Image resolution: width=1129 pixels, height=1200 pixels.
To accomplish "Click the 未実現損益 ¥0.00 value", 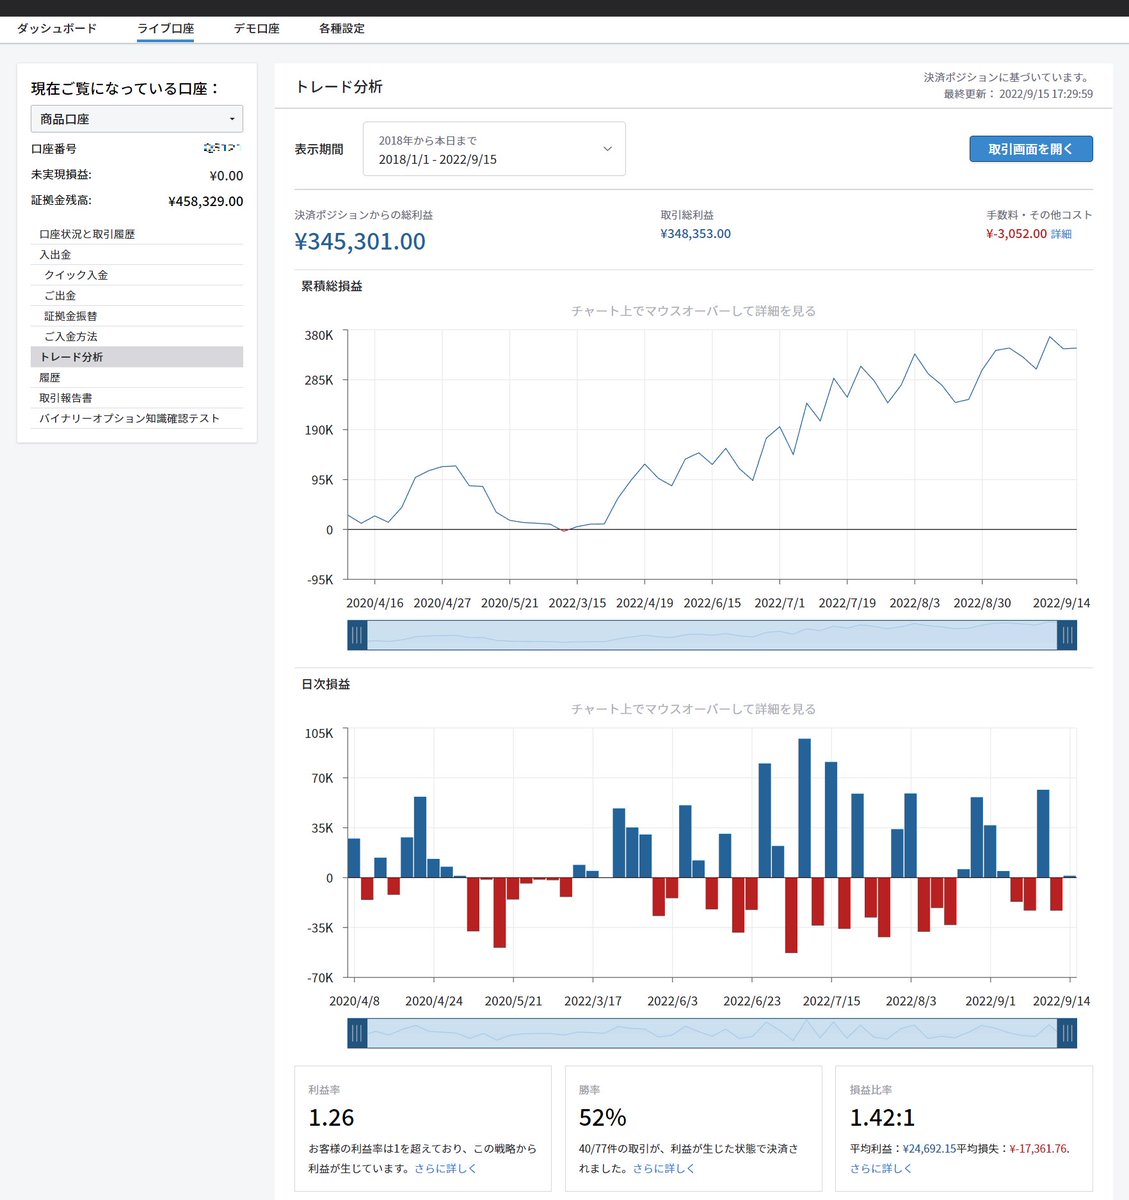I will pos(226,176).
